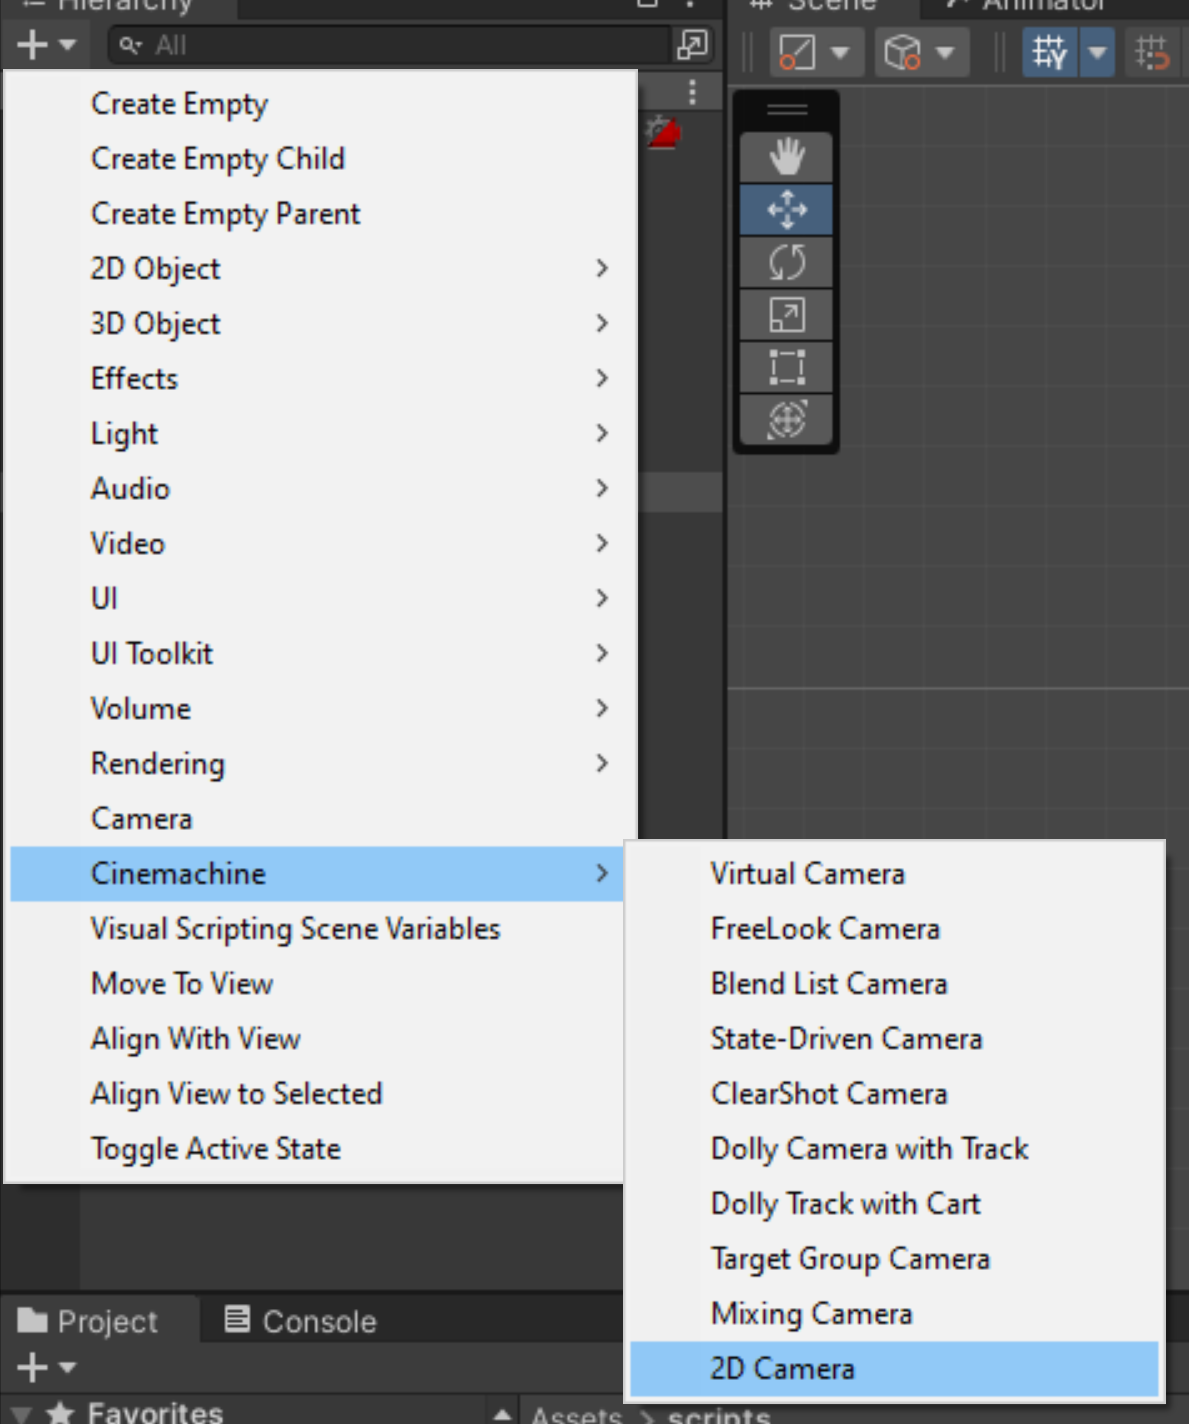
Task: Select the Scale tool
Action: coord(786,315)
